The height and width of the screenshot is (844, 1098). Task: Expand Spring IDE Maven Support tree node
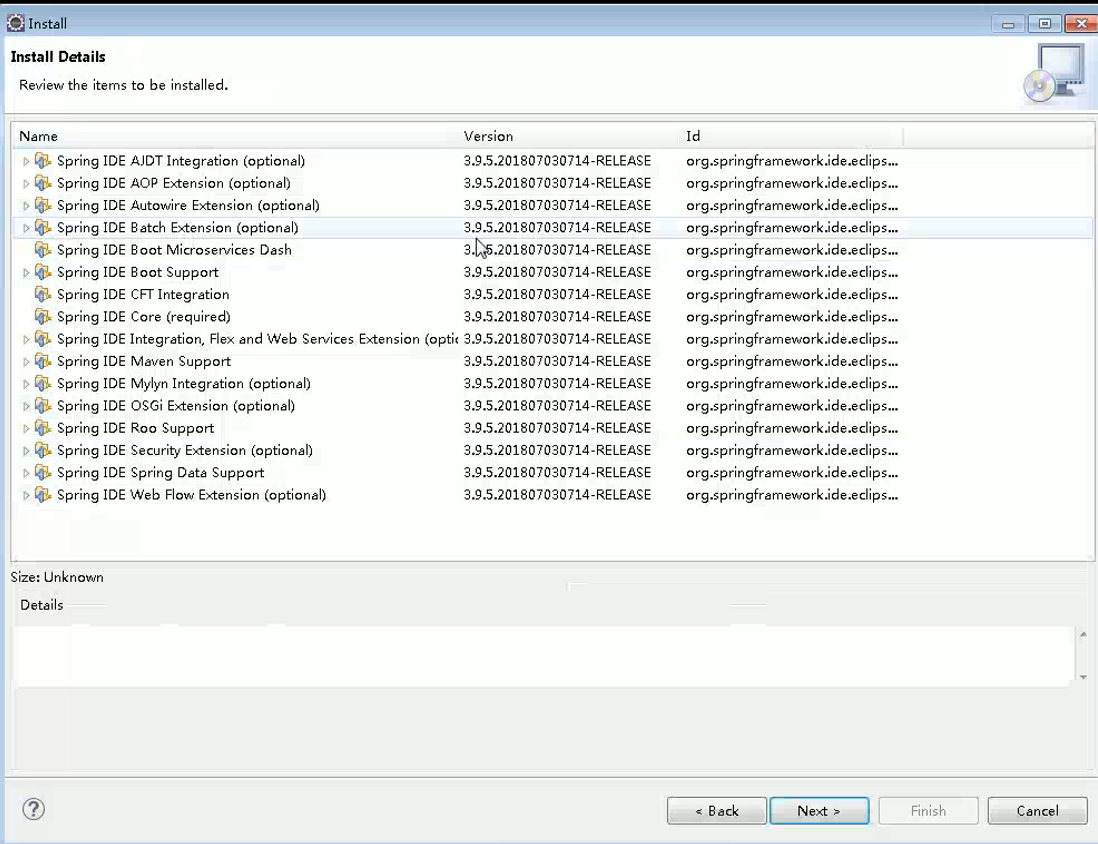26,362
